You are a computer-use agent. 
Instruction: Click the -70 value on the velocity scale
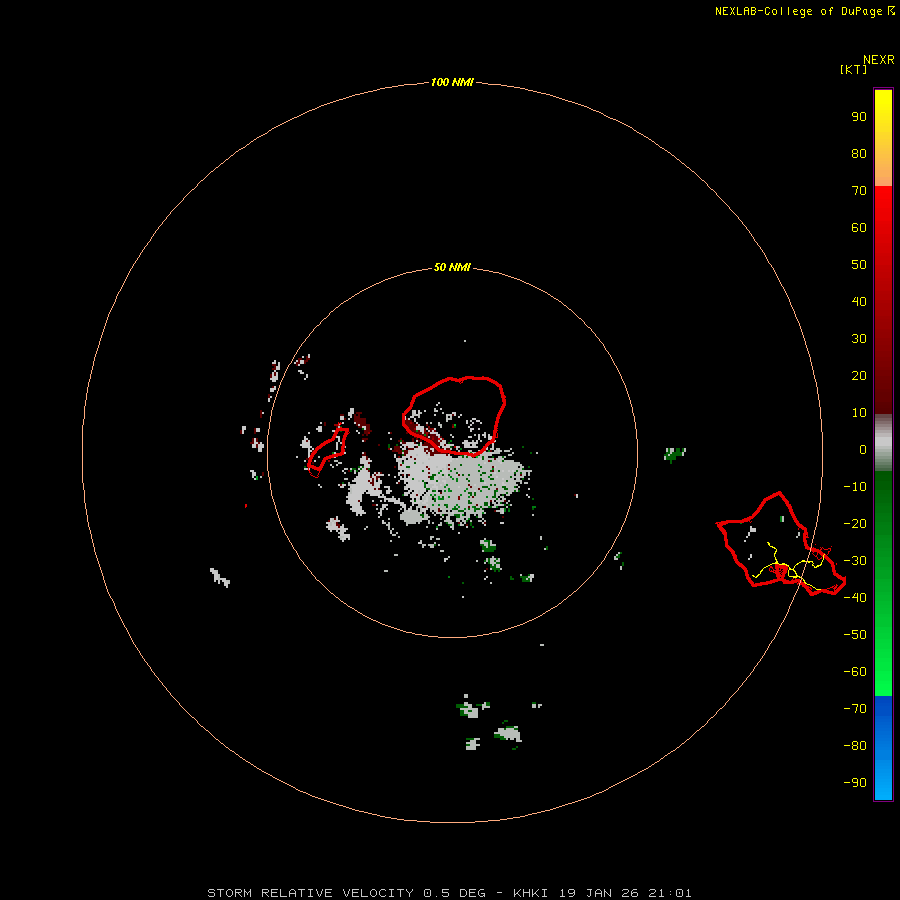coord(855,708)
